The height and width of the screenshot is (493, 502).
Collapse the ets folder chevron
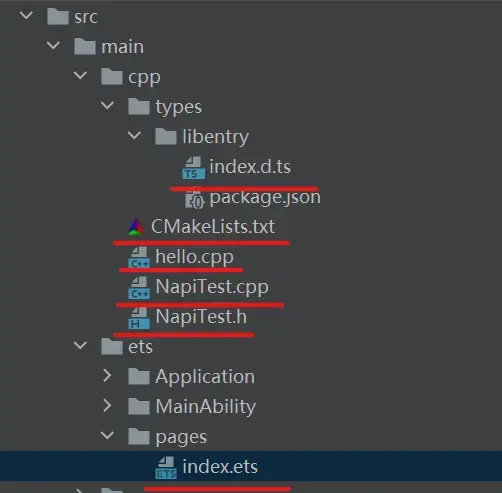pyautogui.click(x=80, y=346)
